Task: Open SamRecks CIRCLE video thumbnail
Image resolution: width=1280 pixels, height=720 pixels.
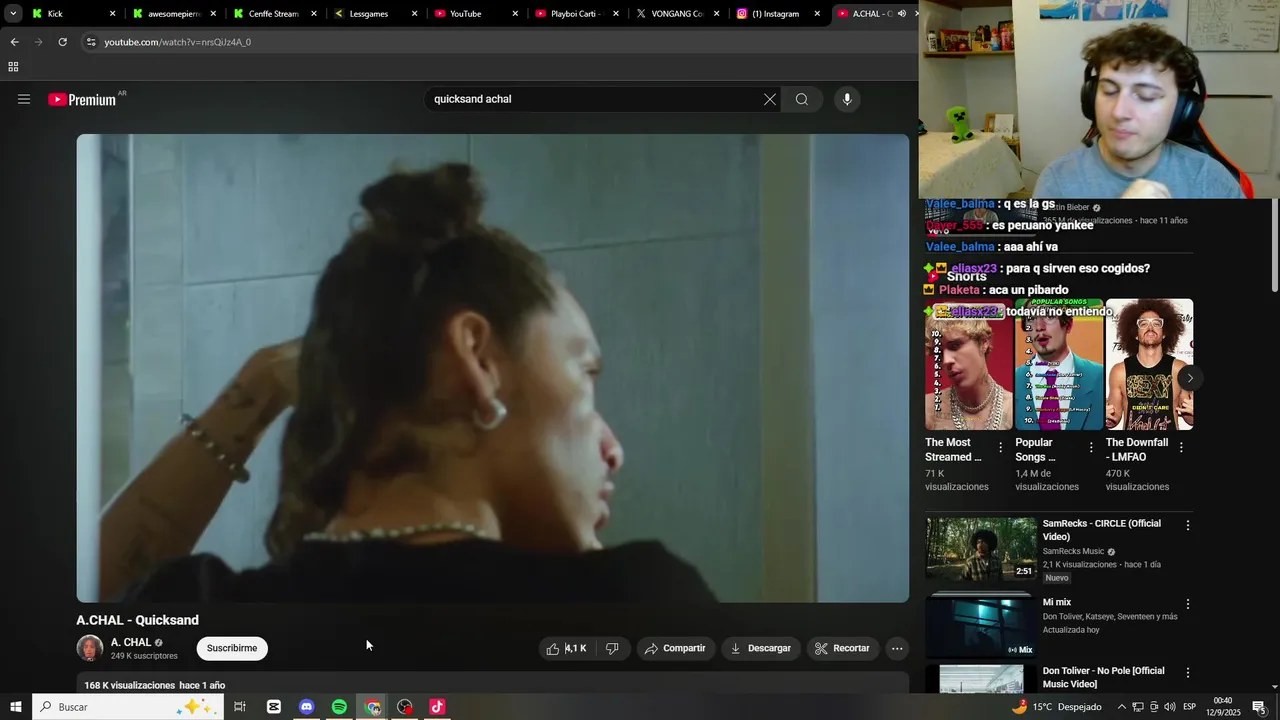Action: [981, 549]
